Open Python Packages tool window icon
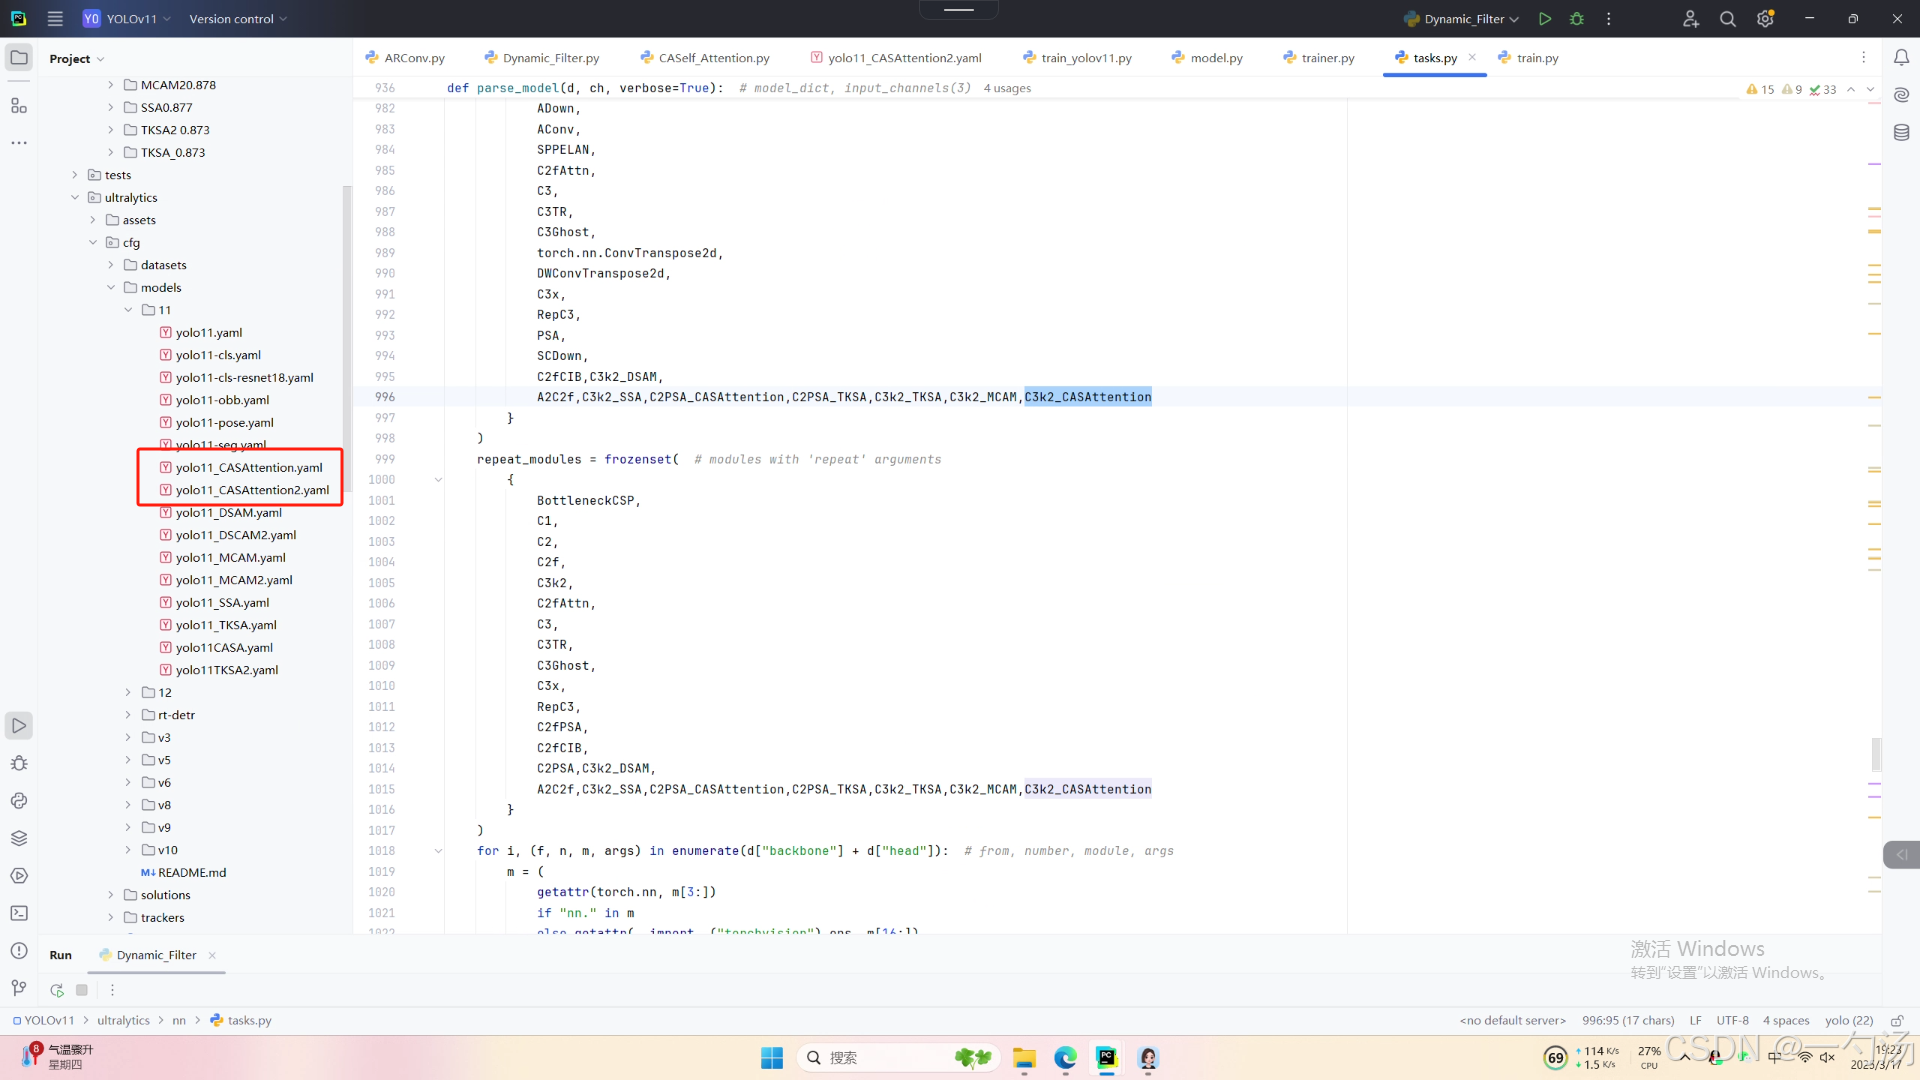1920x1080 pixels. [x=19, y=838]
